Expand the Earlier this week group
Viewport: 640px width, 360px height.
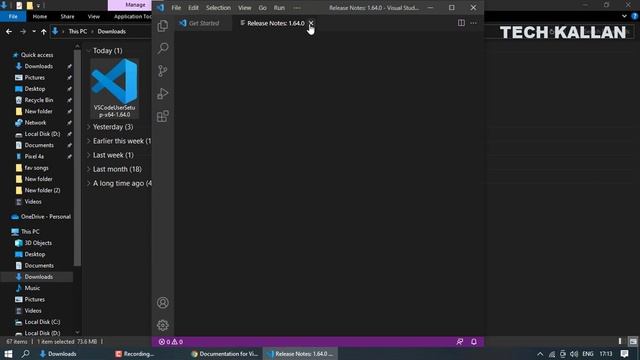(x=89, y=141)
